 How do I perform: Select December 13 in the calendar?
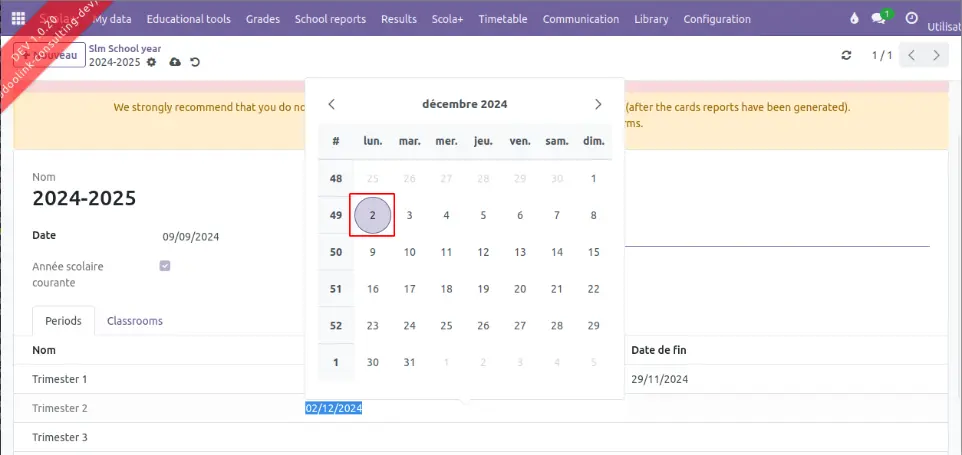[x=520, y=252]
